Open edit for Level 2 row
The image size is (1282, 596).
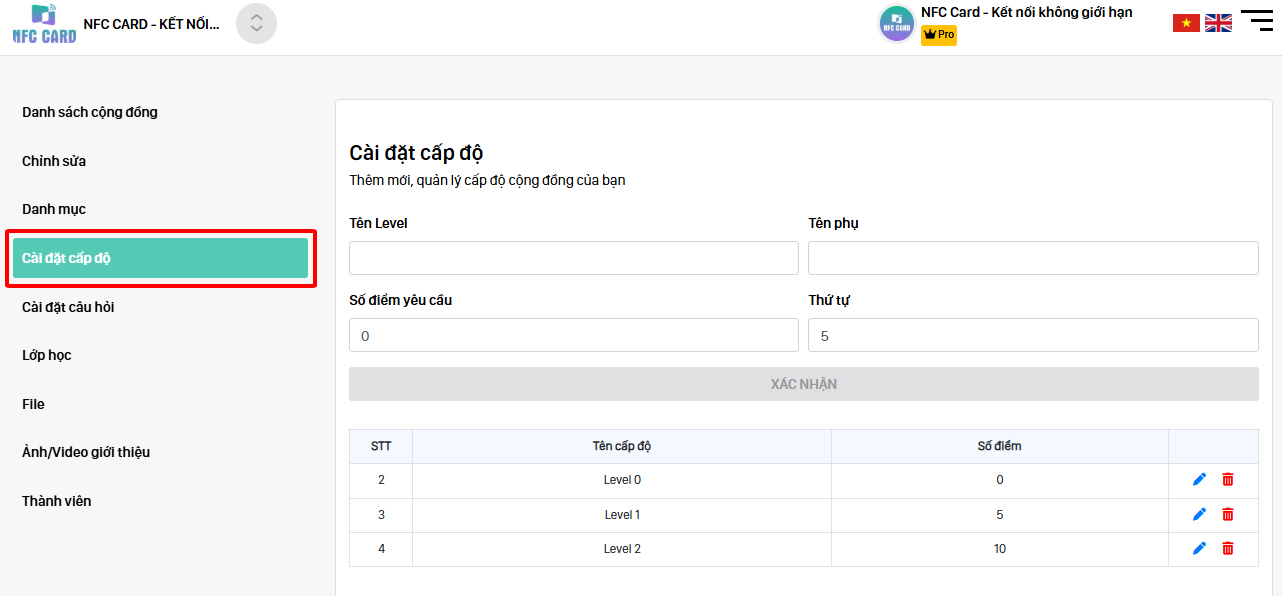(1200, 549)
